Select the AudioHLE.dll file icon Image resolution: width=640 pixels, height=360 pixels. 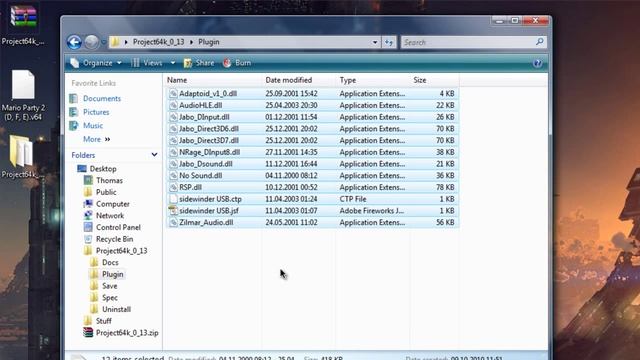173,105
